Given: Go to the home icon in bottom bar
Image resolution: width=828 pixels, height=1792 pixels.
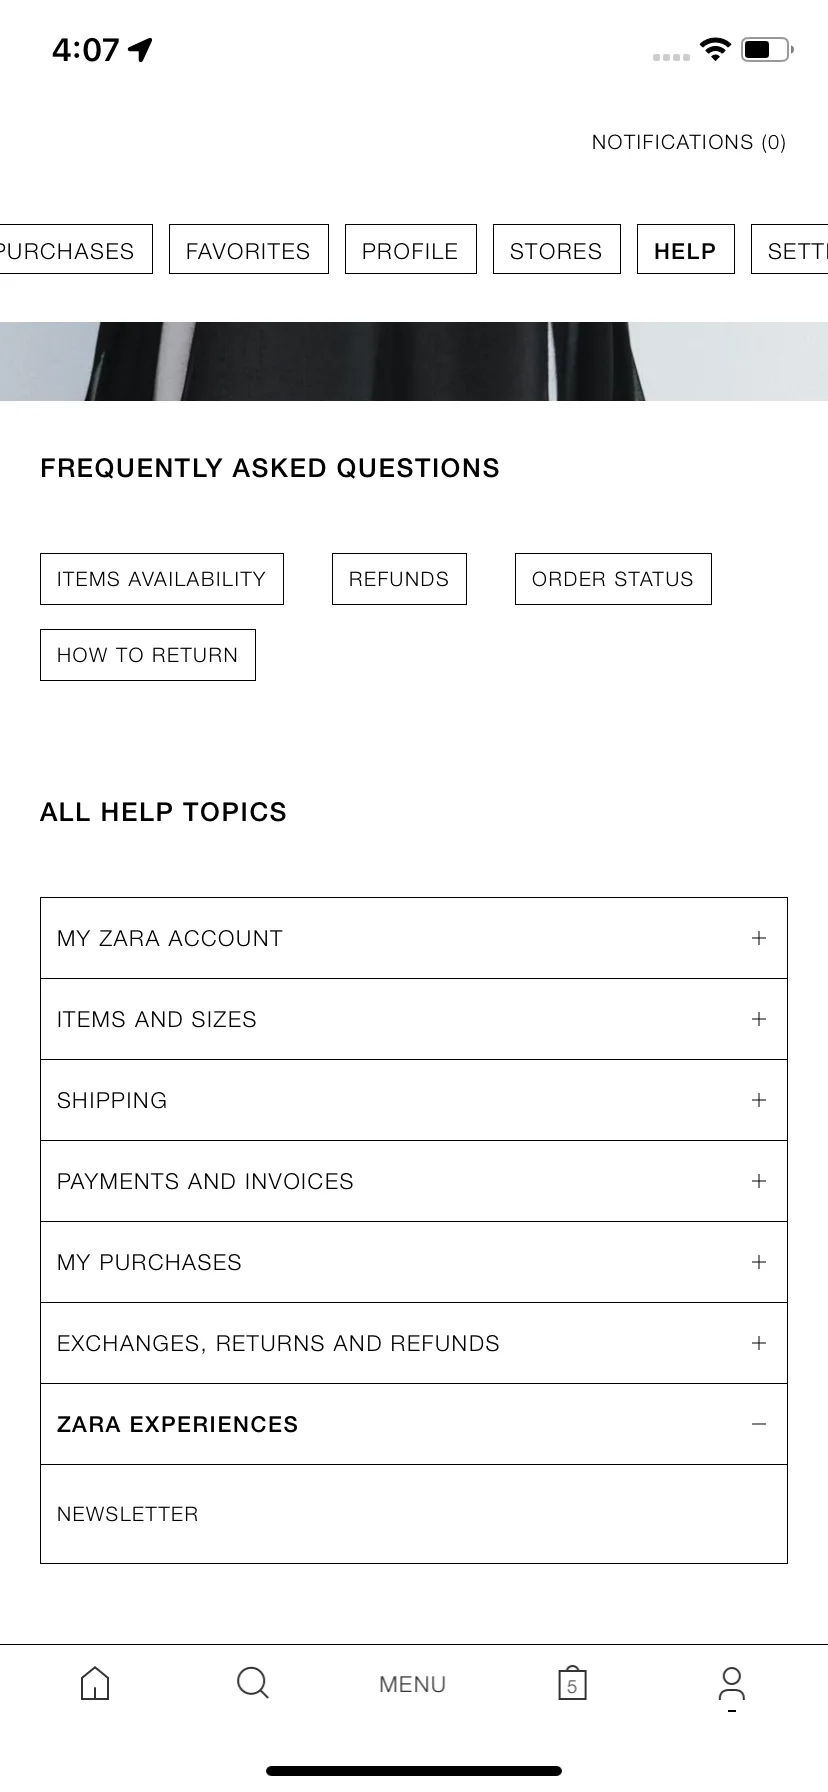Looking at the screenshot, I should [x=95, y=1683].
